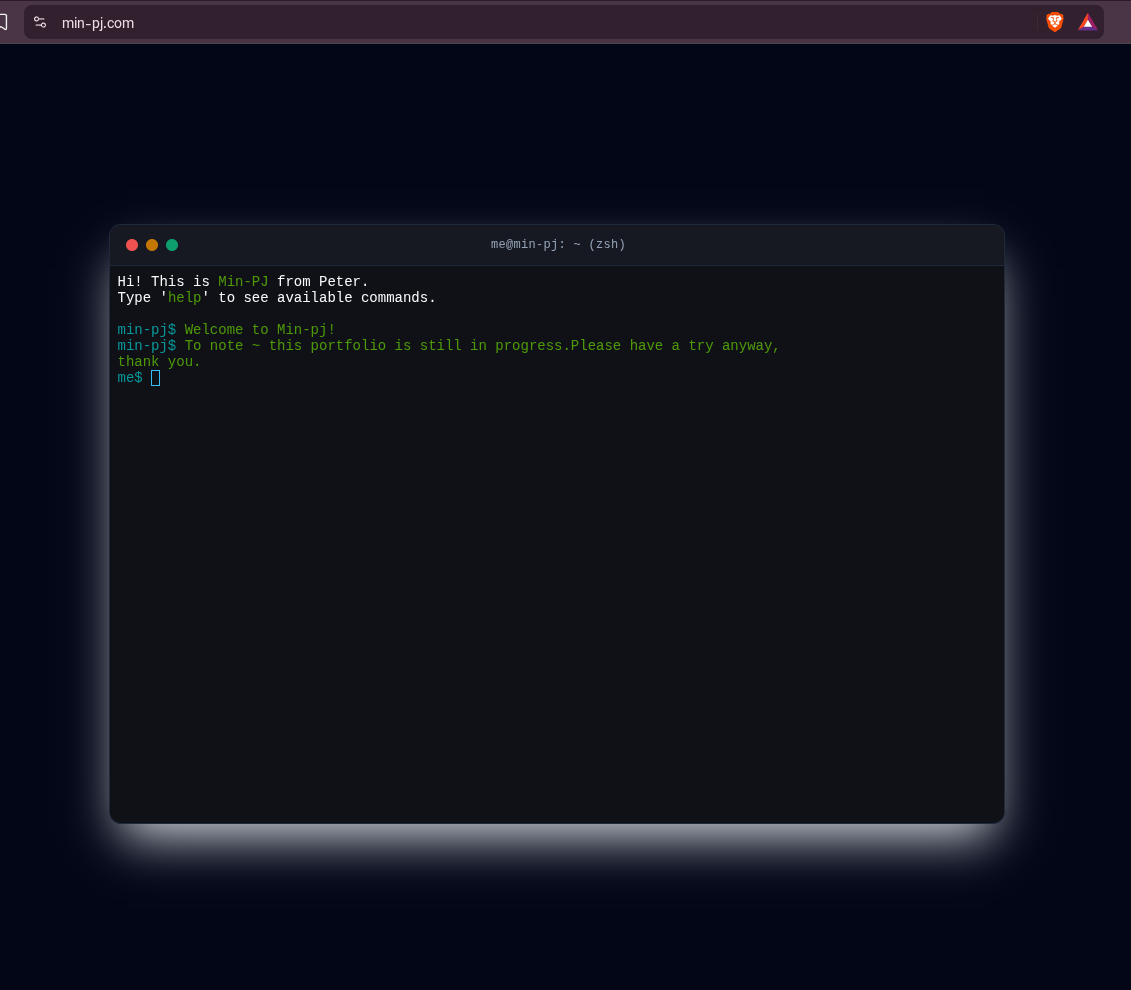
Task: Click the 'me$' prompt label
Action: click(x=130, y=378)
